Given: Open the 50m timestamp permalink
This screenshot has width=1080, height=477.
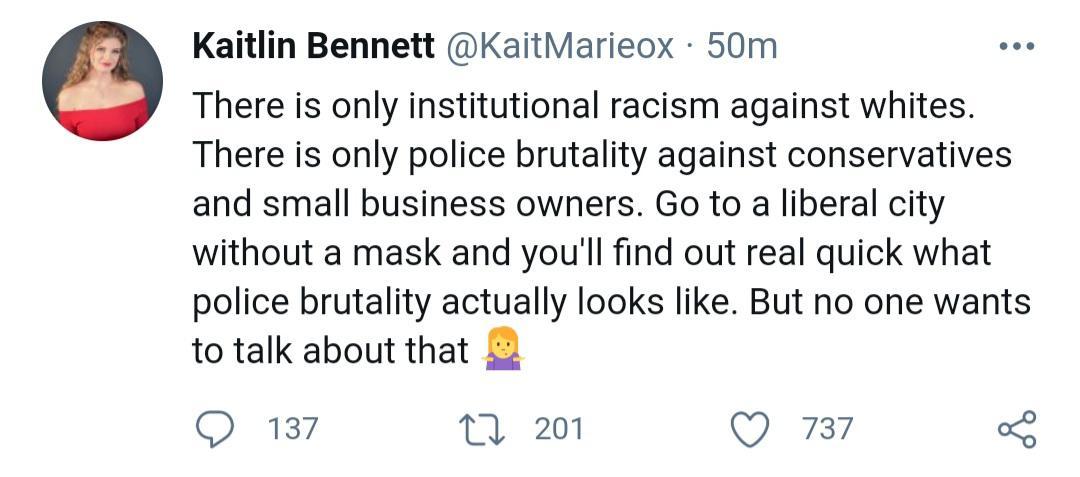Looking at the screenshot, I should click(x=742, y=46).
